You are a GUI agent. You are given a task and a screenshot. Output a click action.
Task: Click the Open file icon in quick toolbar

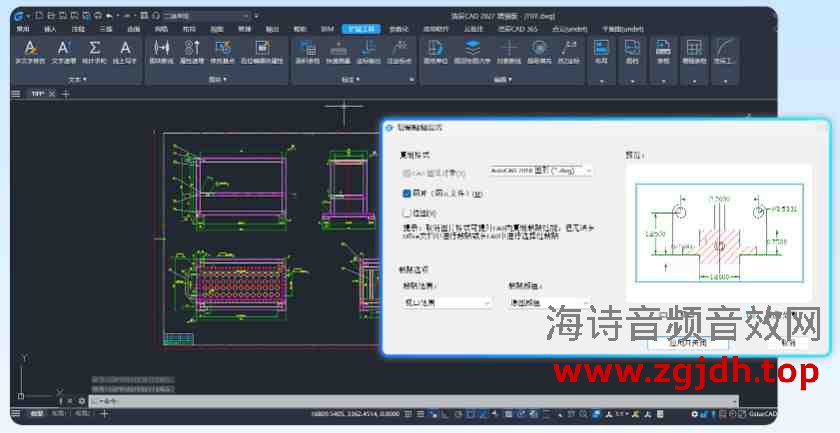[x=50, y=16]
